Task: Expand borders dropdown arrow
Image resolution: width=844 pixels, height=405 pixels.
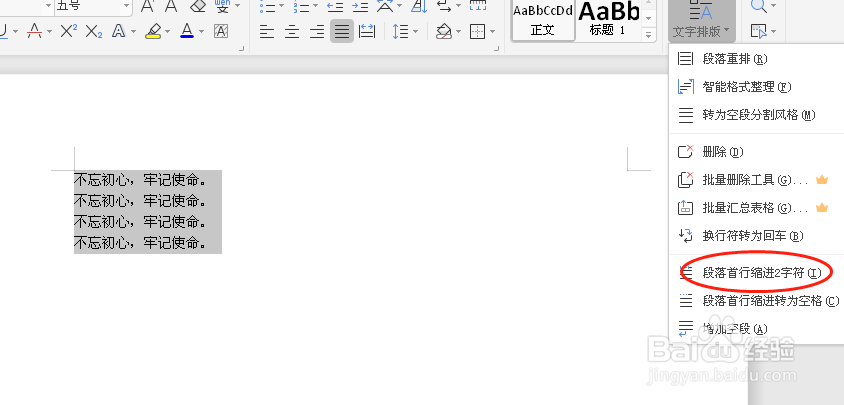Action: click(493, 32)
